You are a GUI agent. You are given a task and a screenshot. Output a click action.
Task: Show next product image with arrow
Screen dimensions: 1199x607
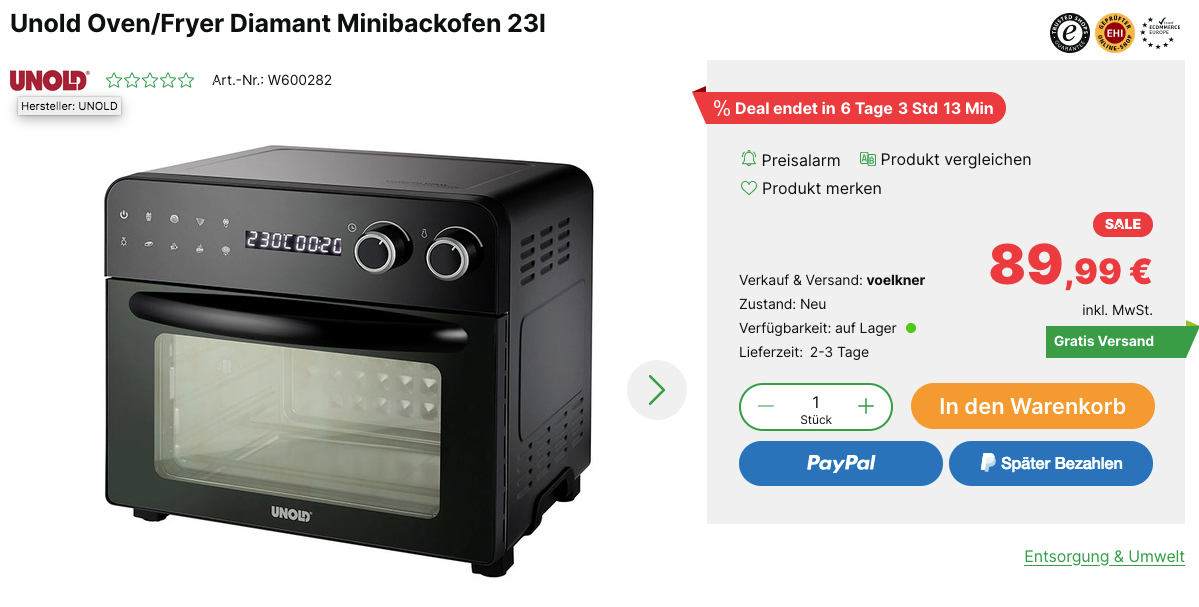(x=657, y=390)
